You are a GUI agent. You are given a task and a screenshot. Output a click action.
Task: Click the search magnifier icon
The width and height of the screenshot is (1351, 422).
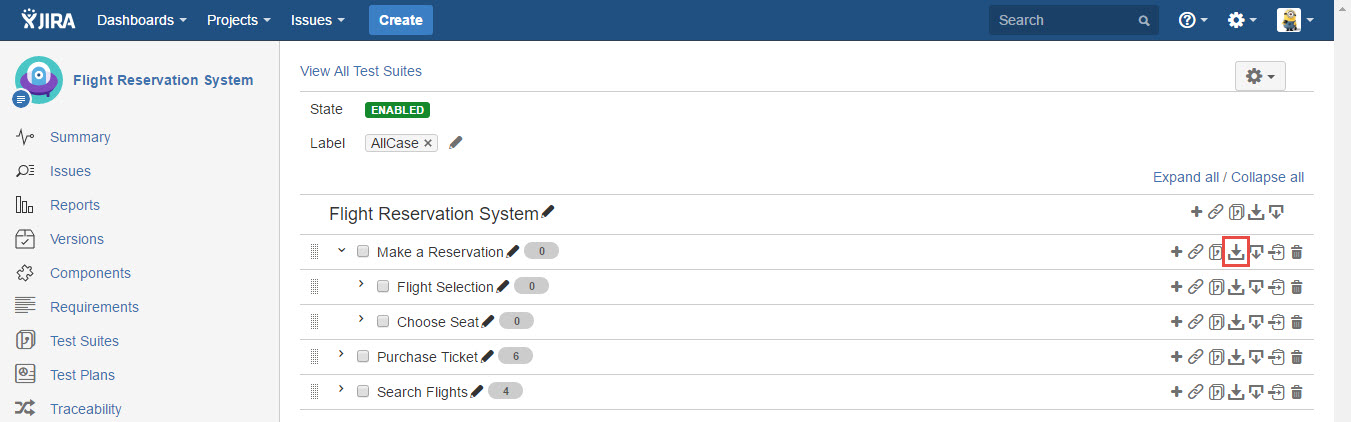(x=1144, y=20)
